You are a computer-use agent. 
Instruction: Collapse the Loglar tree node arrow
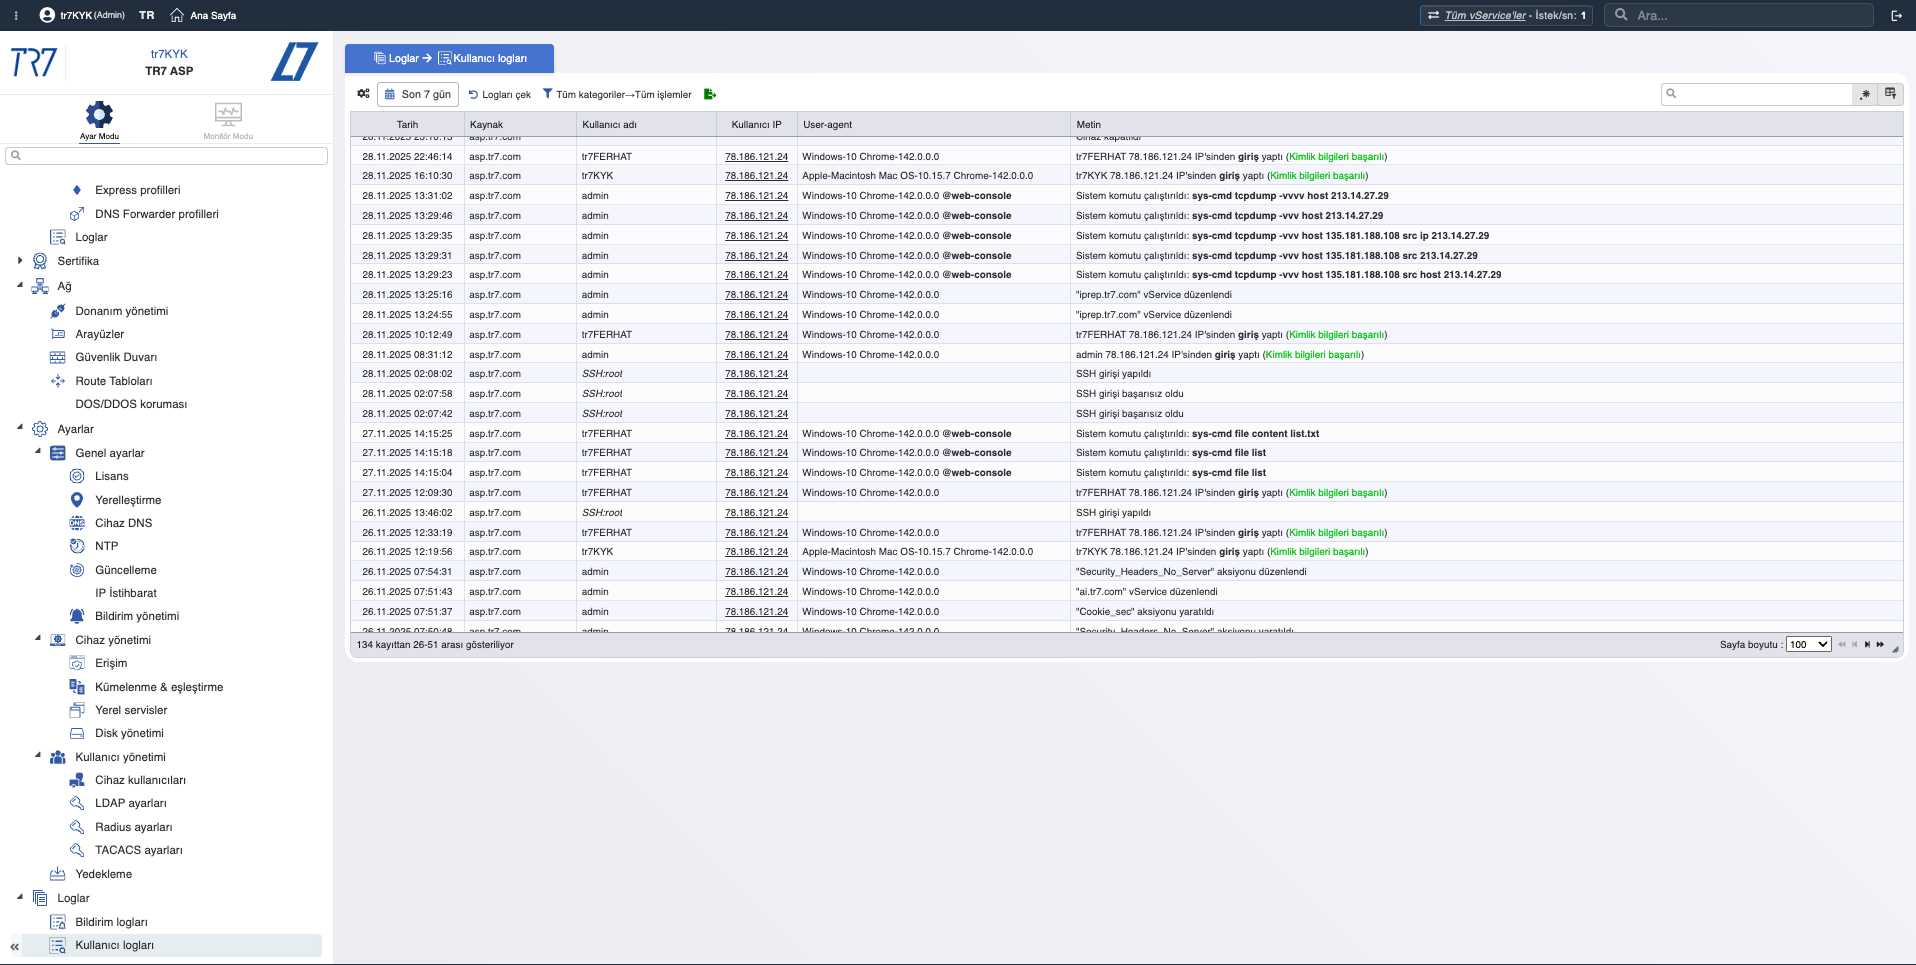(x=20, y=897)
